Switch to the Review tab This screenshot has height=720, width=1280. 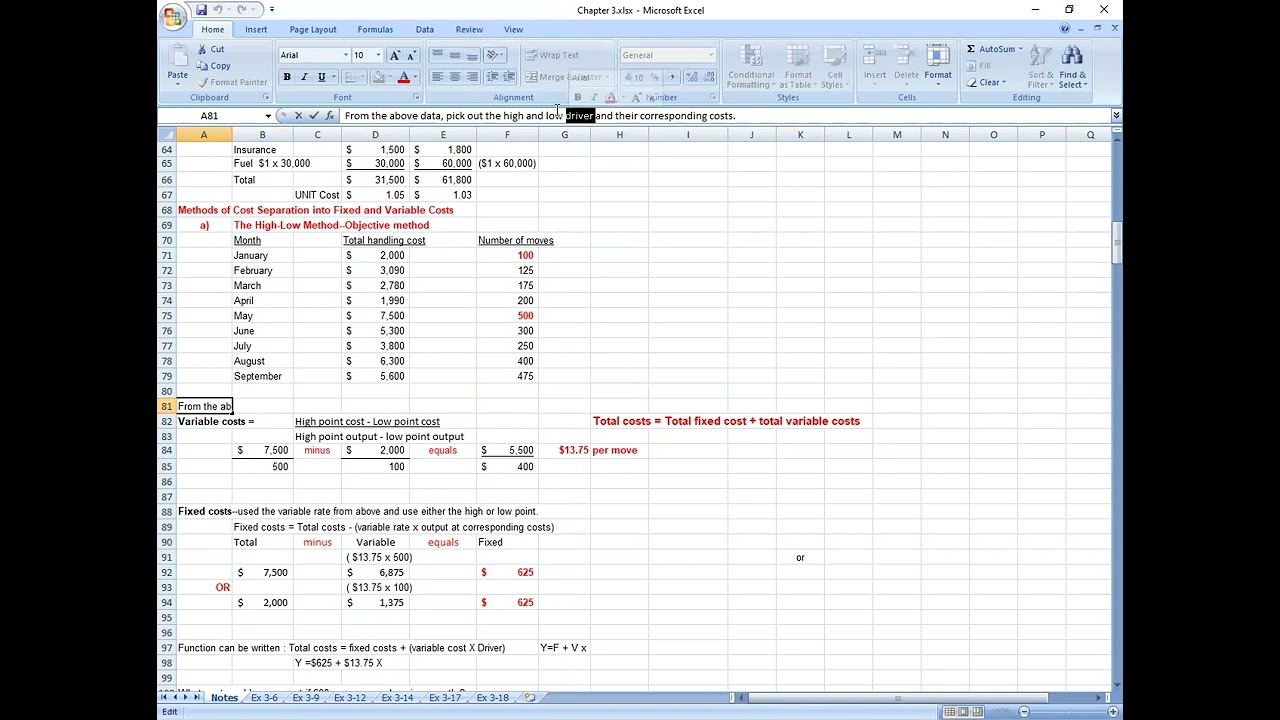469,29
